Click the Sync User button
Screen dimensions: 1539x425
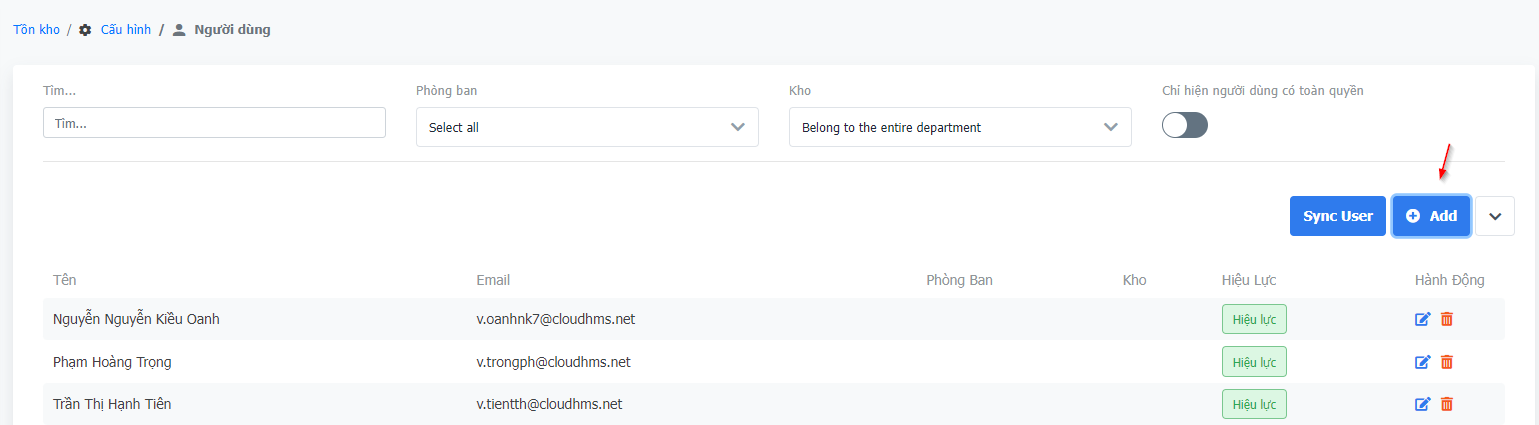click(1337, 216)
